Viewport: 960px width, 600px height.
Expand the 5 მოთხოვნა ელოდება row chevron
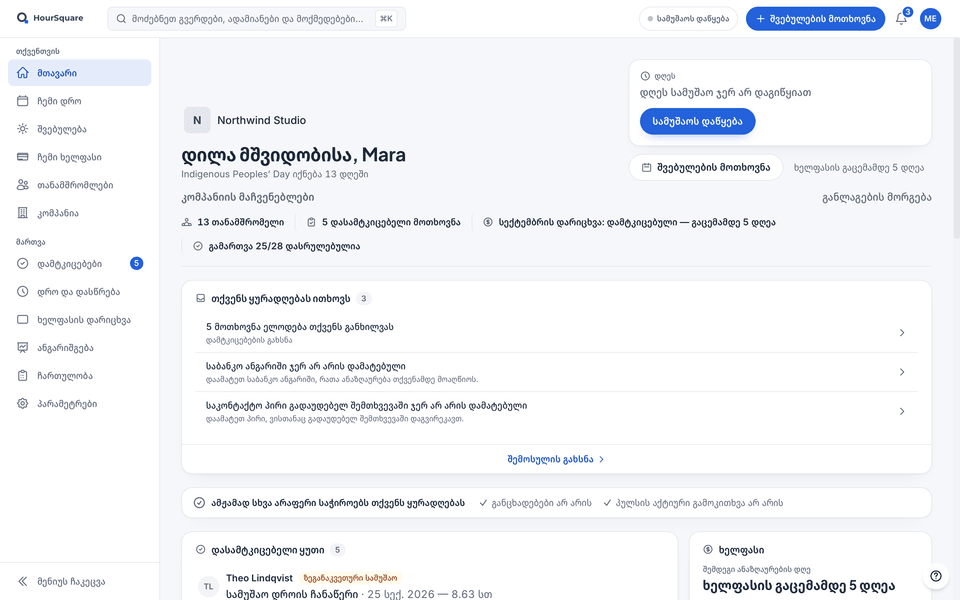click(x=902, y=332)
